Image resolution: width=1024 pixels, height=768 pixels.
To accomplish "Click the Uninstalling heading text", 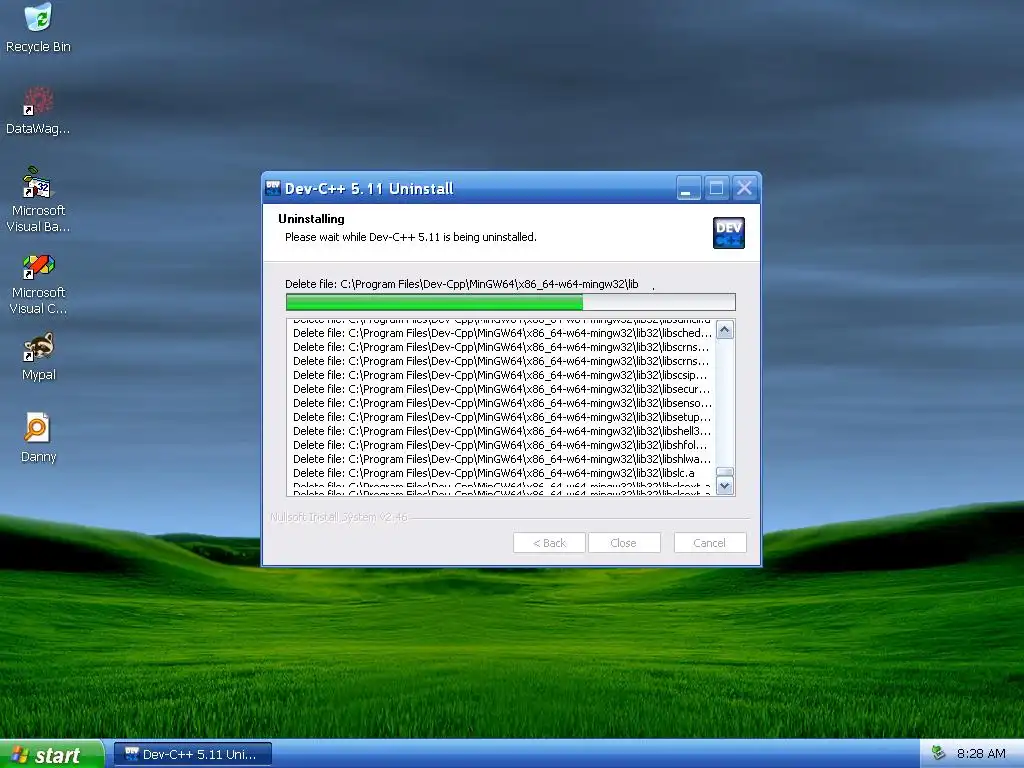I will coord(311,219).
